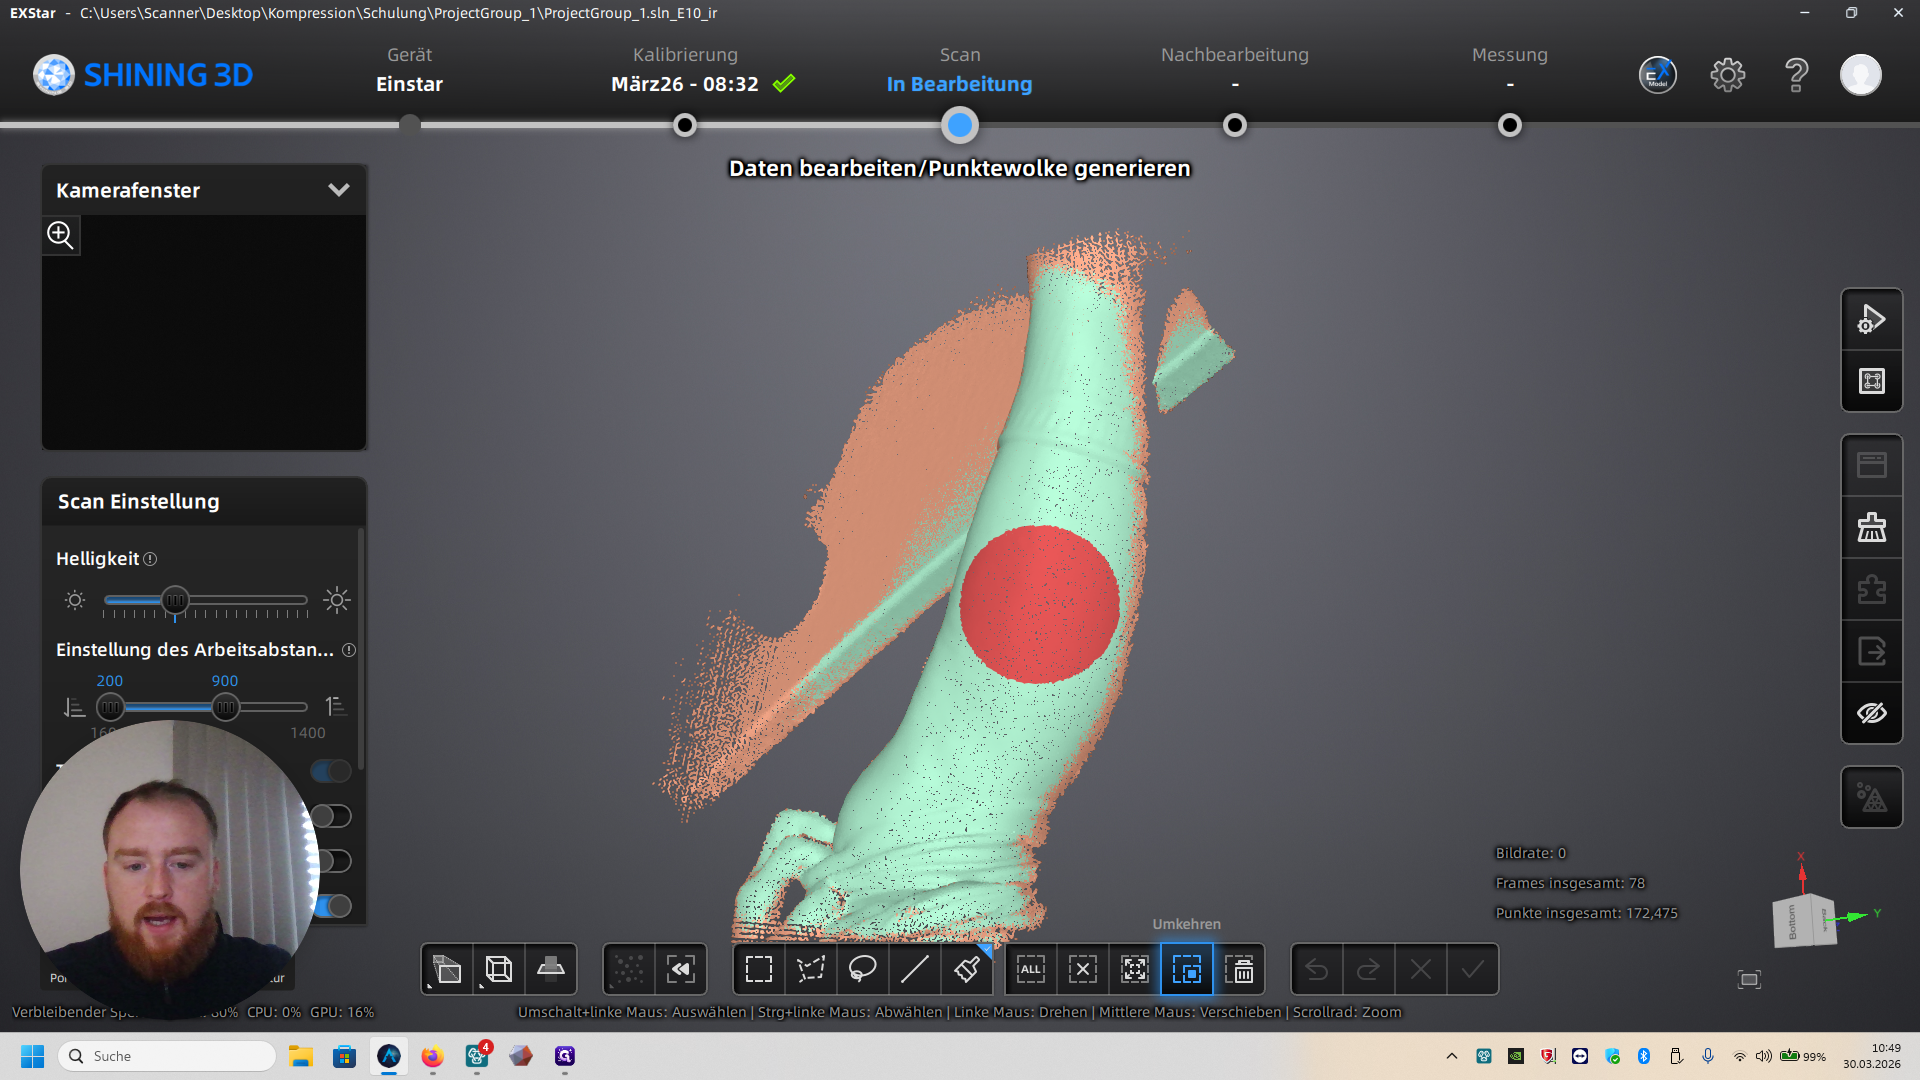Select the rectangle selection tool
Viewport: 1920px width, 1080px height.
pos(759,969)
